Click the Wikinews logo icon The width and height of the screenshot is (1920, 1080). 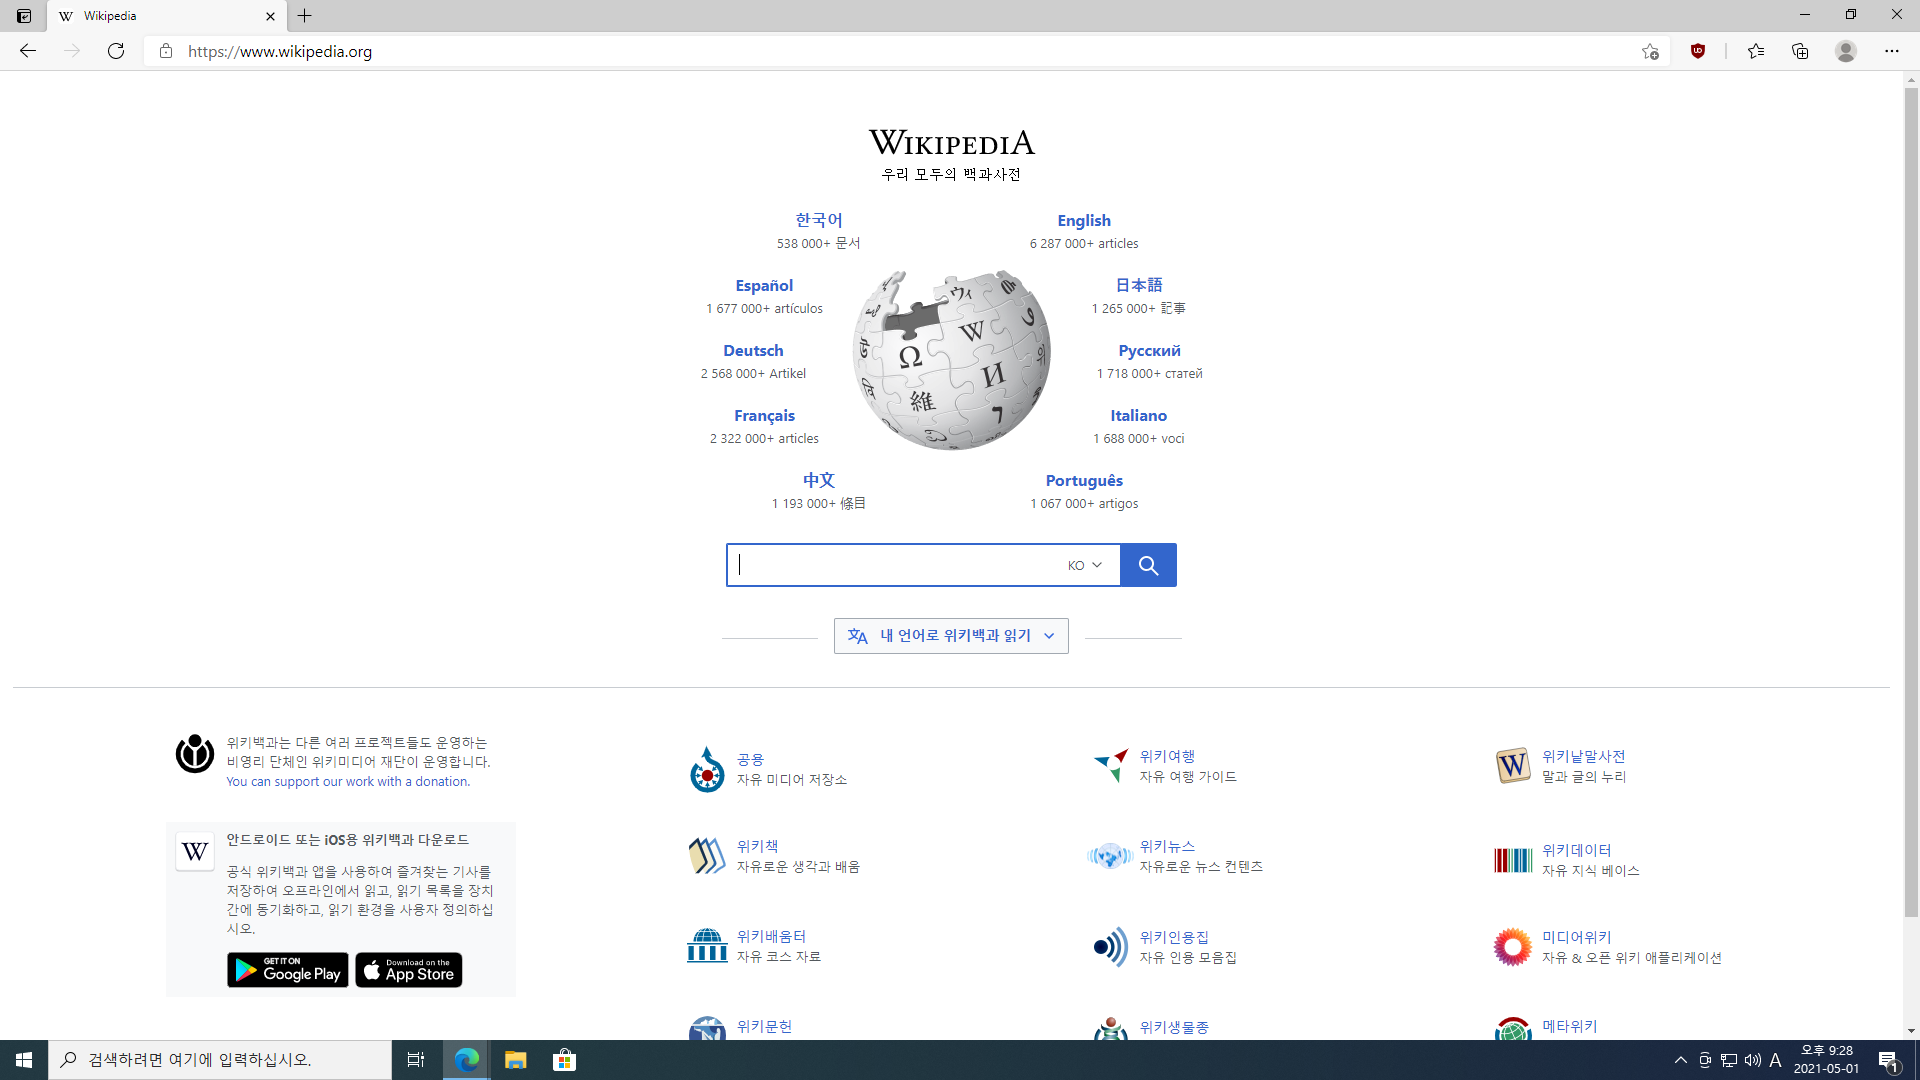click(1110, 856)
